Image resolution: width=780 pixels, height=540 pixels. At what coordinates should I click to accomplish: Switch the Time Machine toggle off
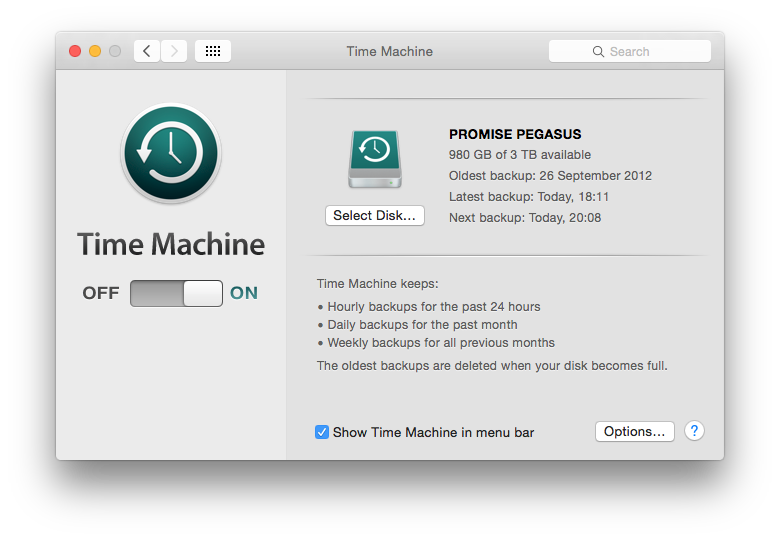(x=176, y=293)
